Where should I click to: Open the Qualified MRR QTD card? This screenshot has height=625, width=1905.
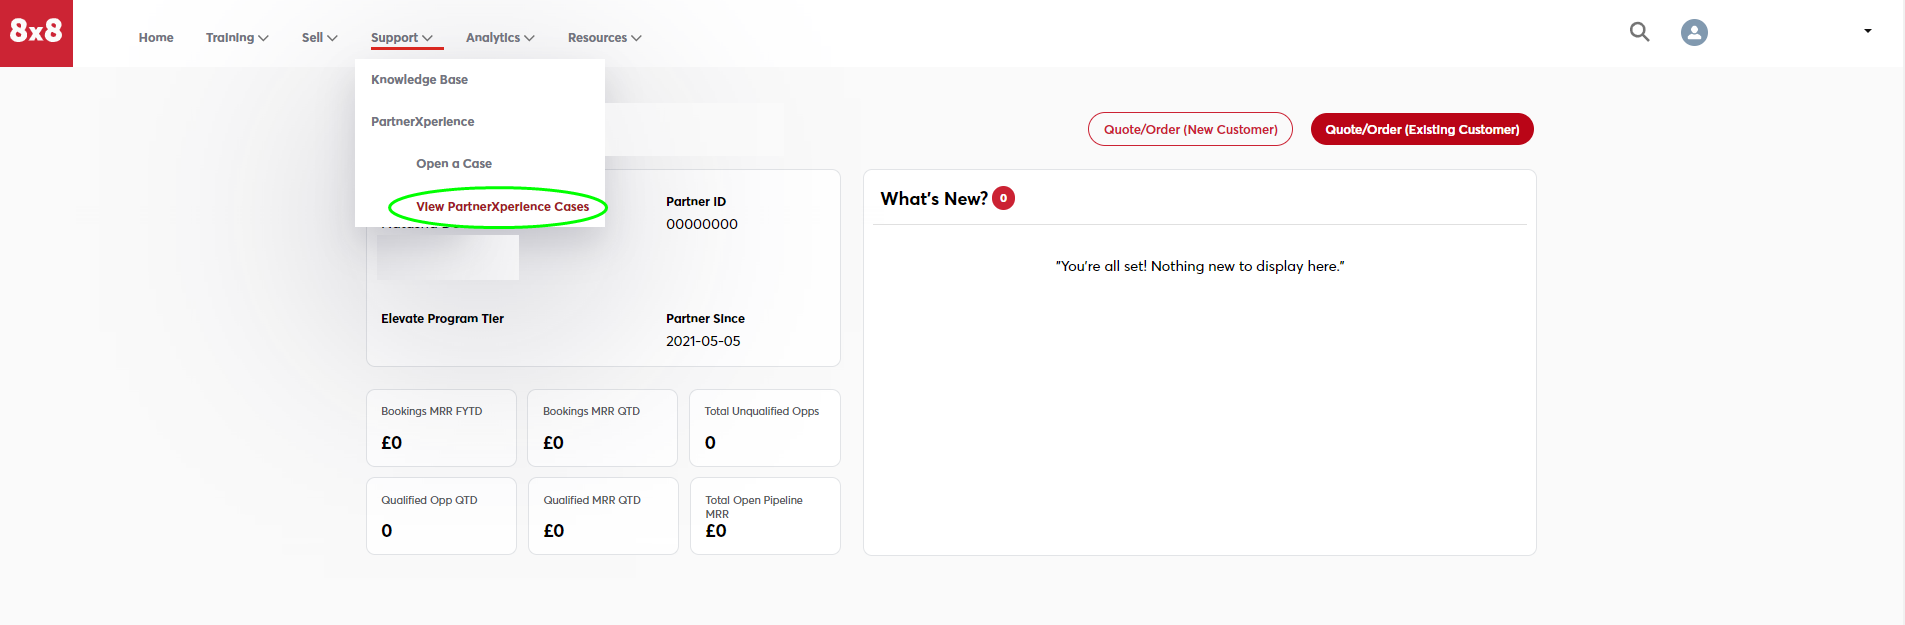pyautogui.click(x=603, y=516)
